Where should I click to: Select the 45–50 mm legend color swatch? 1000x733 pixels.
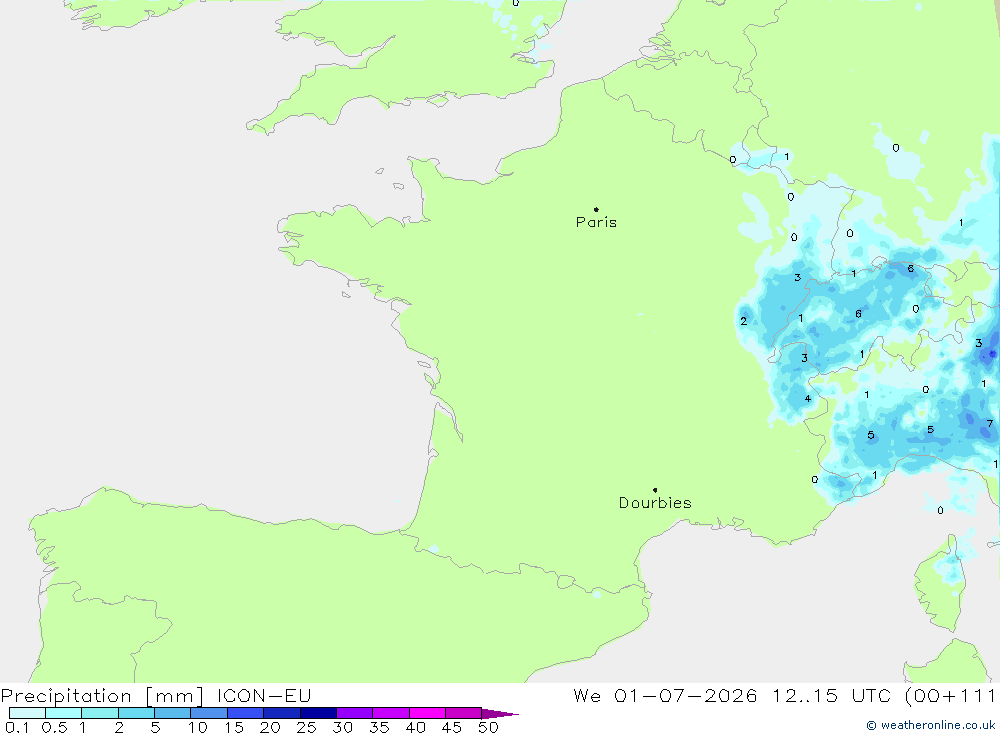pyautogui.click(x=464, y=713)
